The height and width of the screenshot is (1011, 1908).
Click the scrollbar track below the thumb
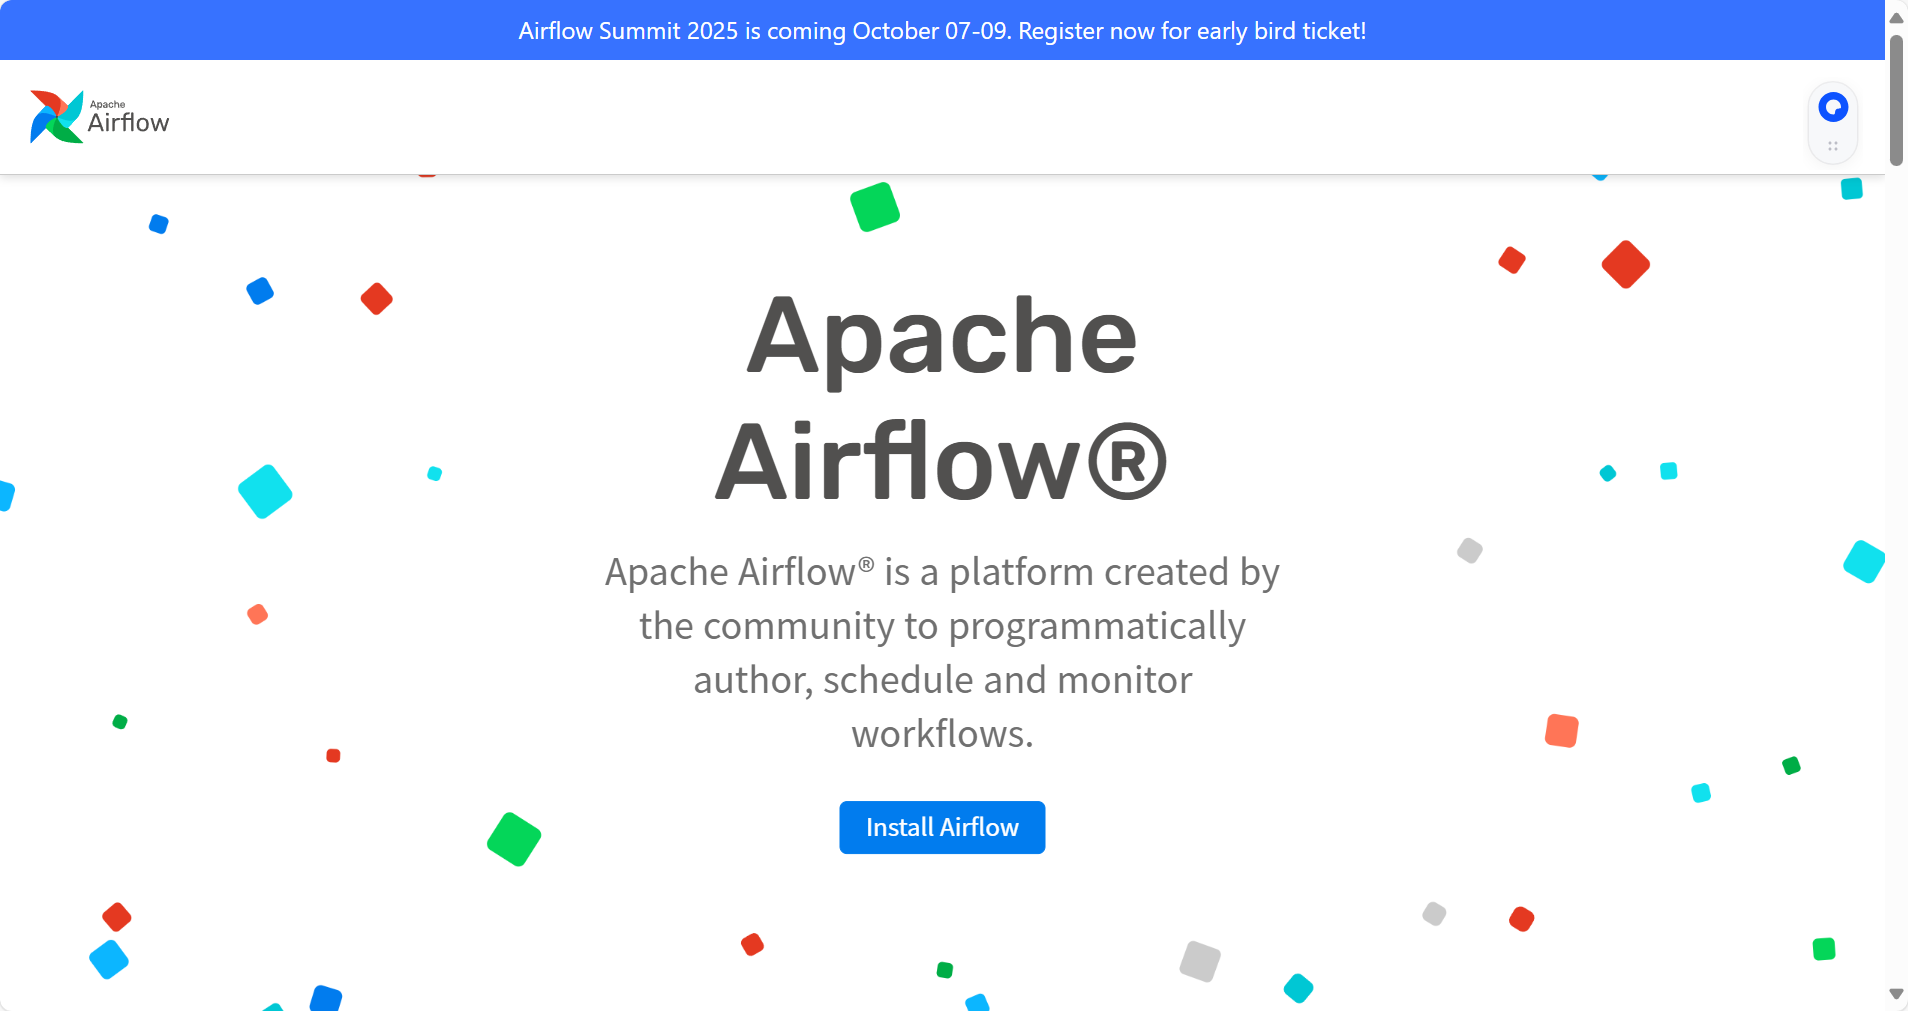1896,570
